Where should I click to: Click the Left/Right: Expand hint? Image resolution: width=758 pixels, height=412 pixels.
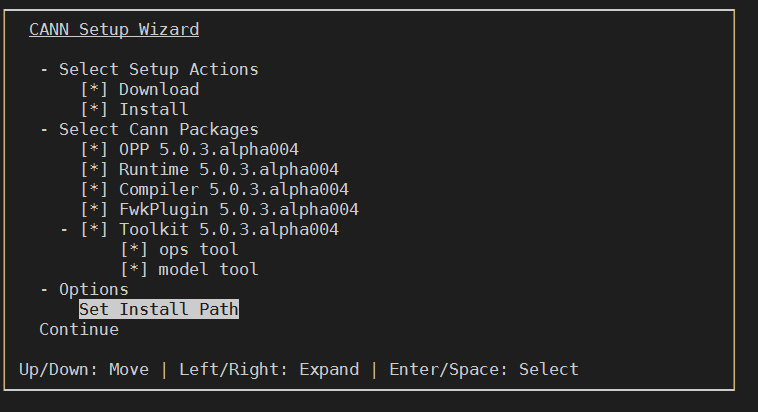click(269, 370)
